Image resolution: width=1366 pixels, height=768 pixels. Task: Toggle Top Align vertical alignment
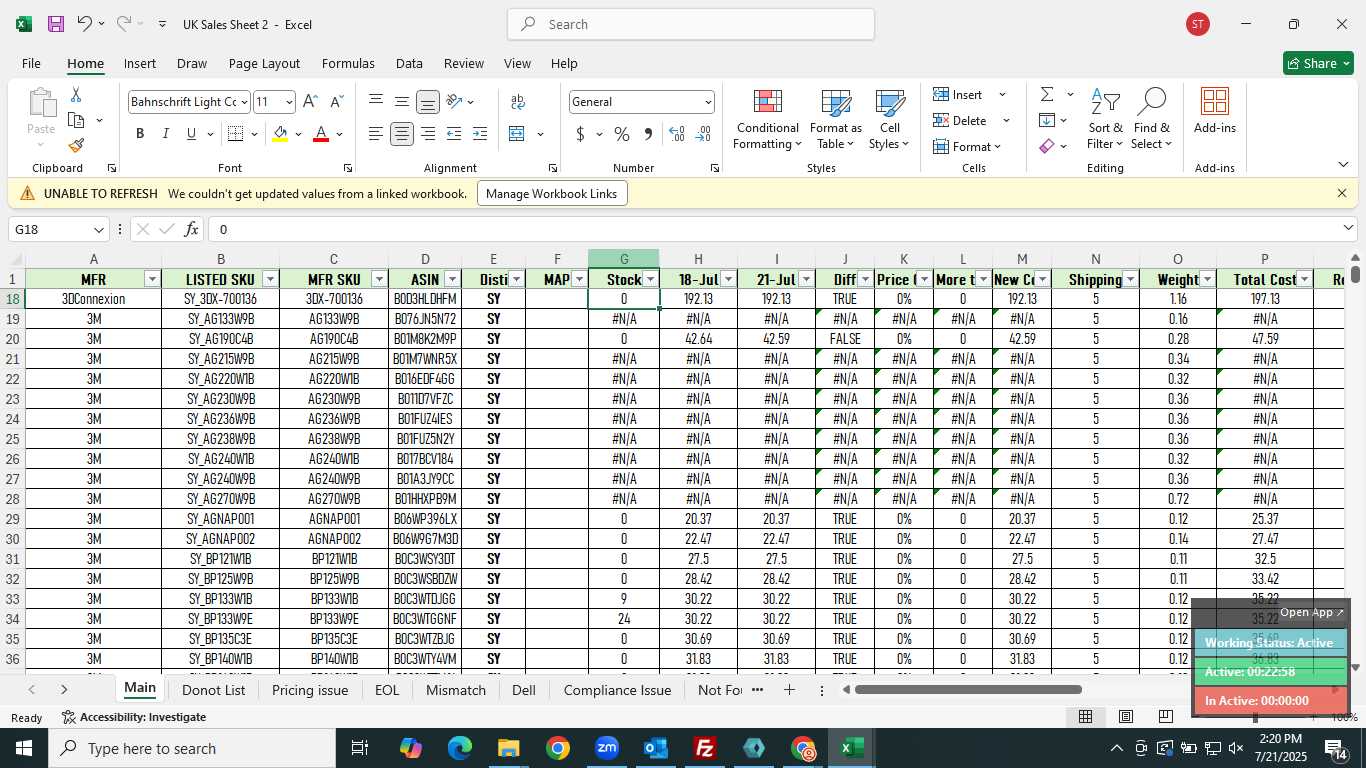375,101
